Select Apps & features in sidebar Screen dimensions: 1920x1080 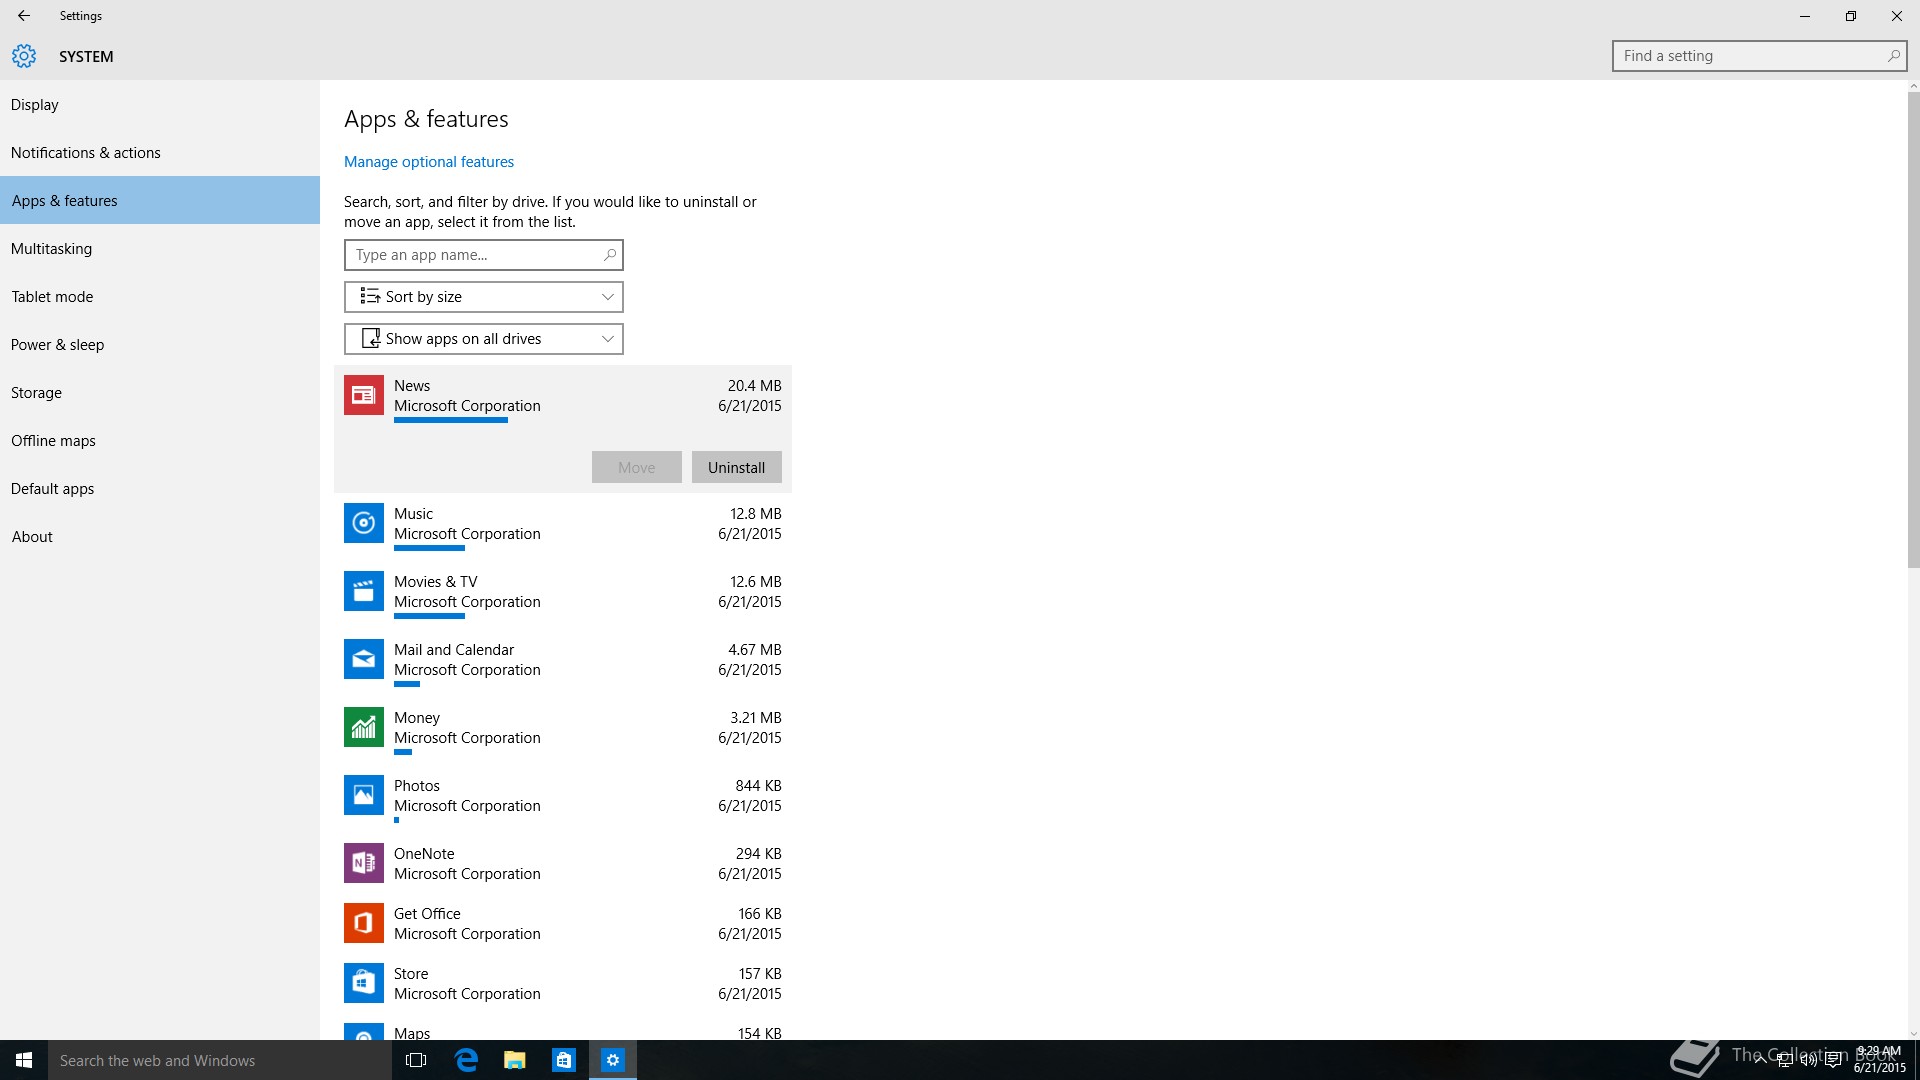(160, 201)
